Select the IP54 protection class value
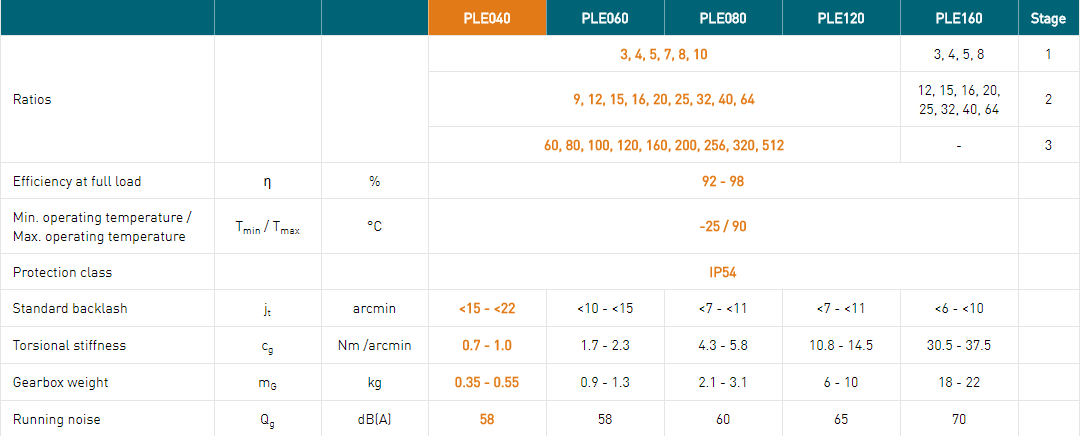The height and width of the screenshot is (436, 1081). pos(723,272)
